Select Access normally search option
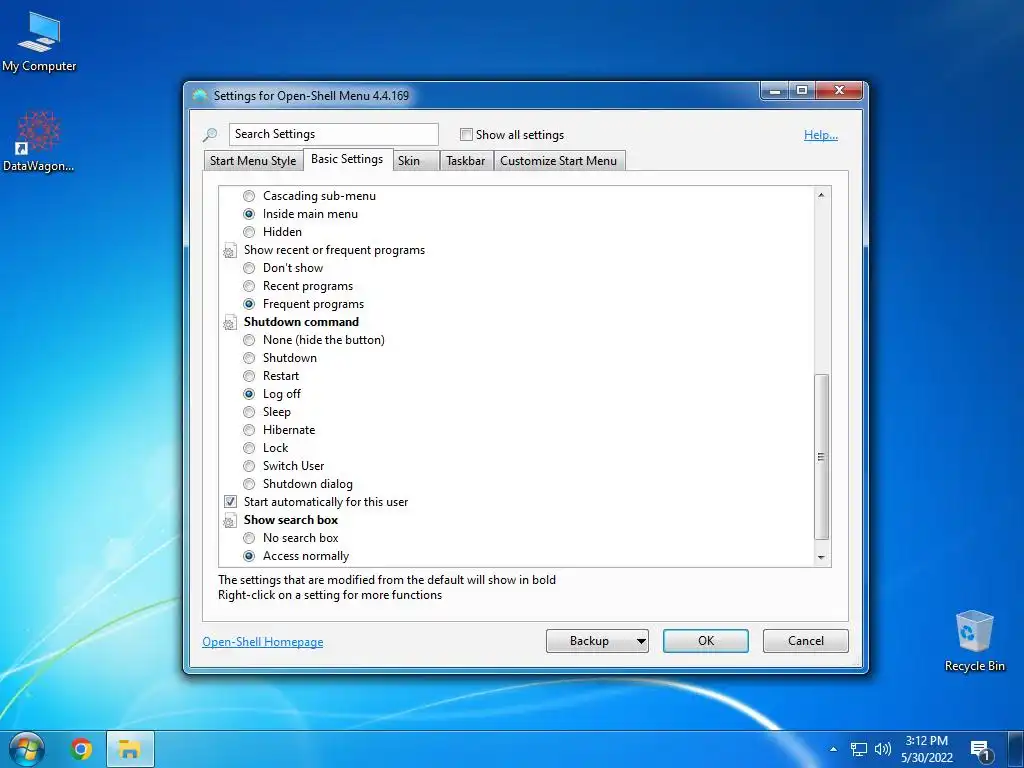This screenshot has width=1024, height=768. point(249,556)
